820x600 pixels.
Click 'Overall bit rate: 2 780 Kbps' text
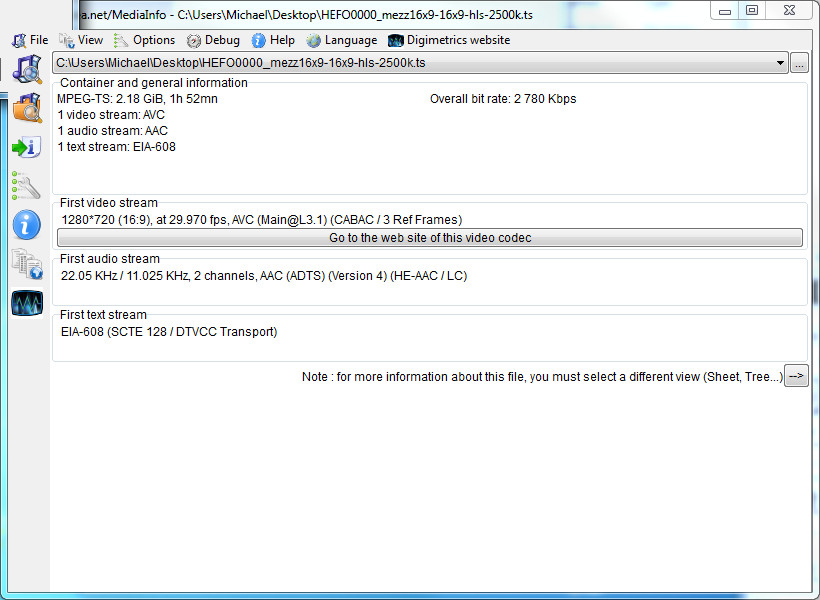(x=503, y=99)
